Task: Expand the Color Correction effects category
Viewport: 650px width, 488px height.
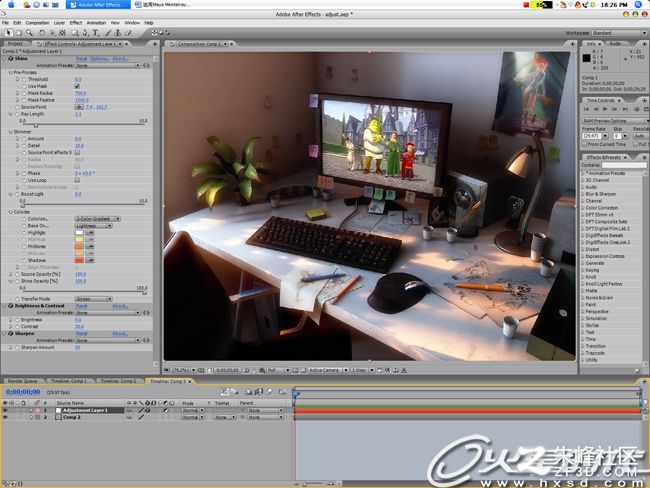Action: (583, 208)
